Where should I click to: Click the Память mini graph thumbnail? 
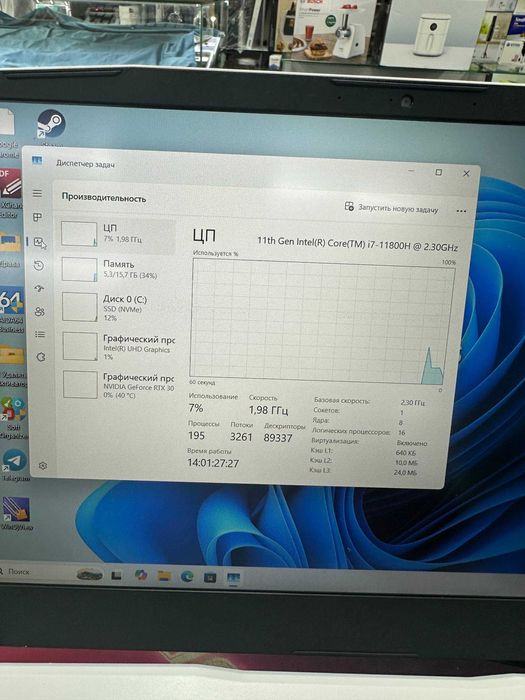(79, 269)
